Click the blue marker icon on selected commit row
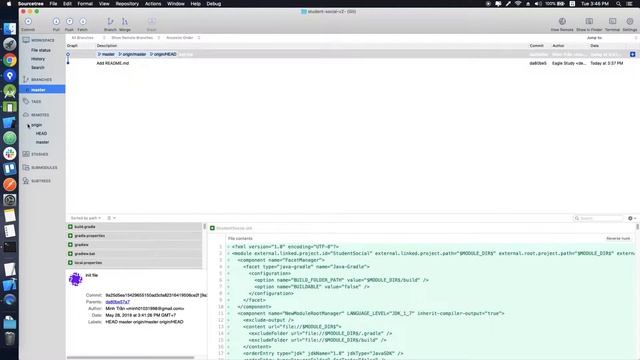Screen dimensions: 640x360 [x=632, y=54]
